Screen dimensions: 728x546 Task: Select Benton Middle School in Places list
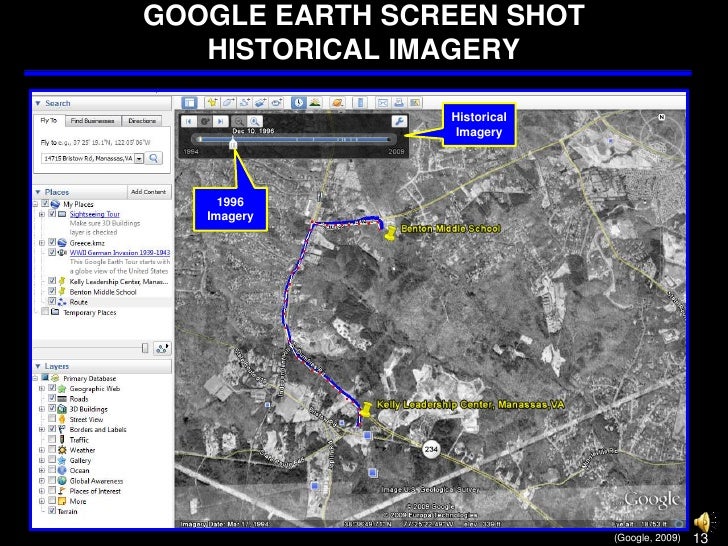[x=103, y=292]
